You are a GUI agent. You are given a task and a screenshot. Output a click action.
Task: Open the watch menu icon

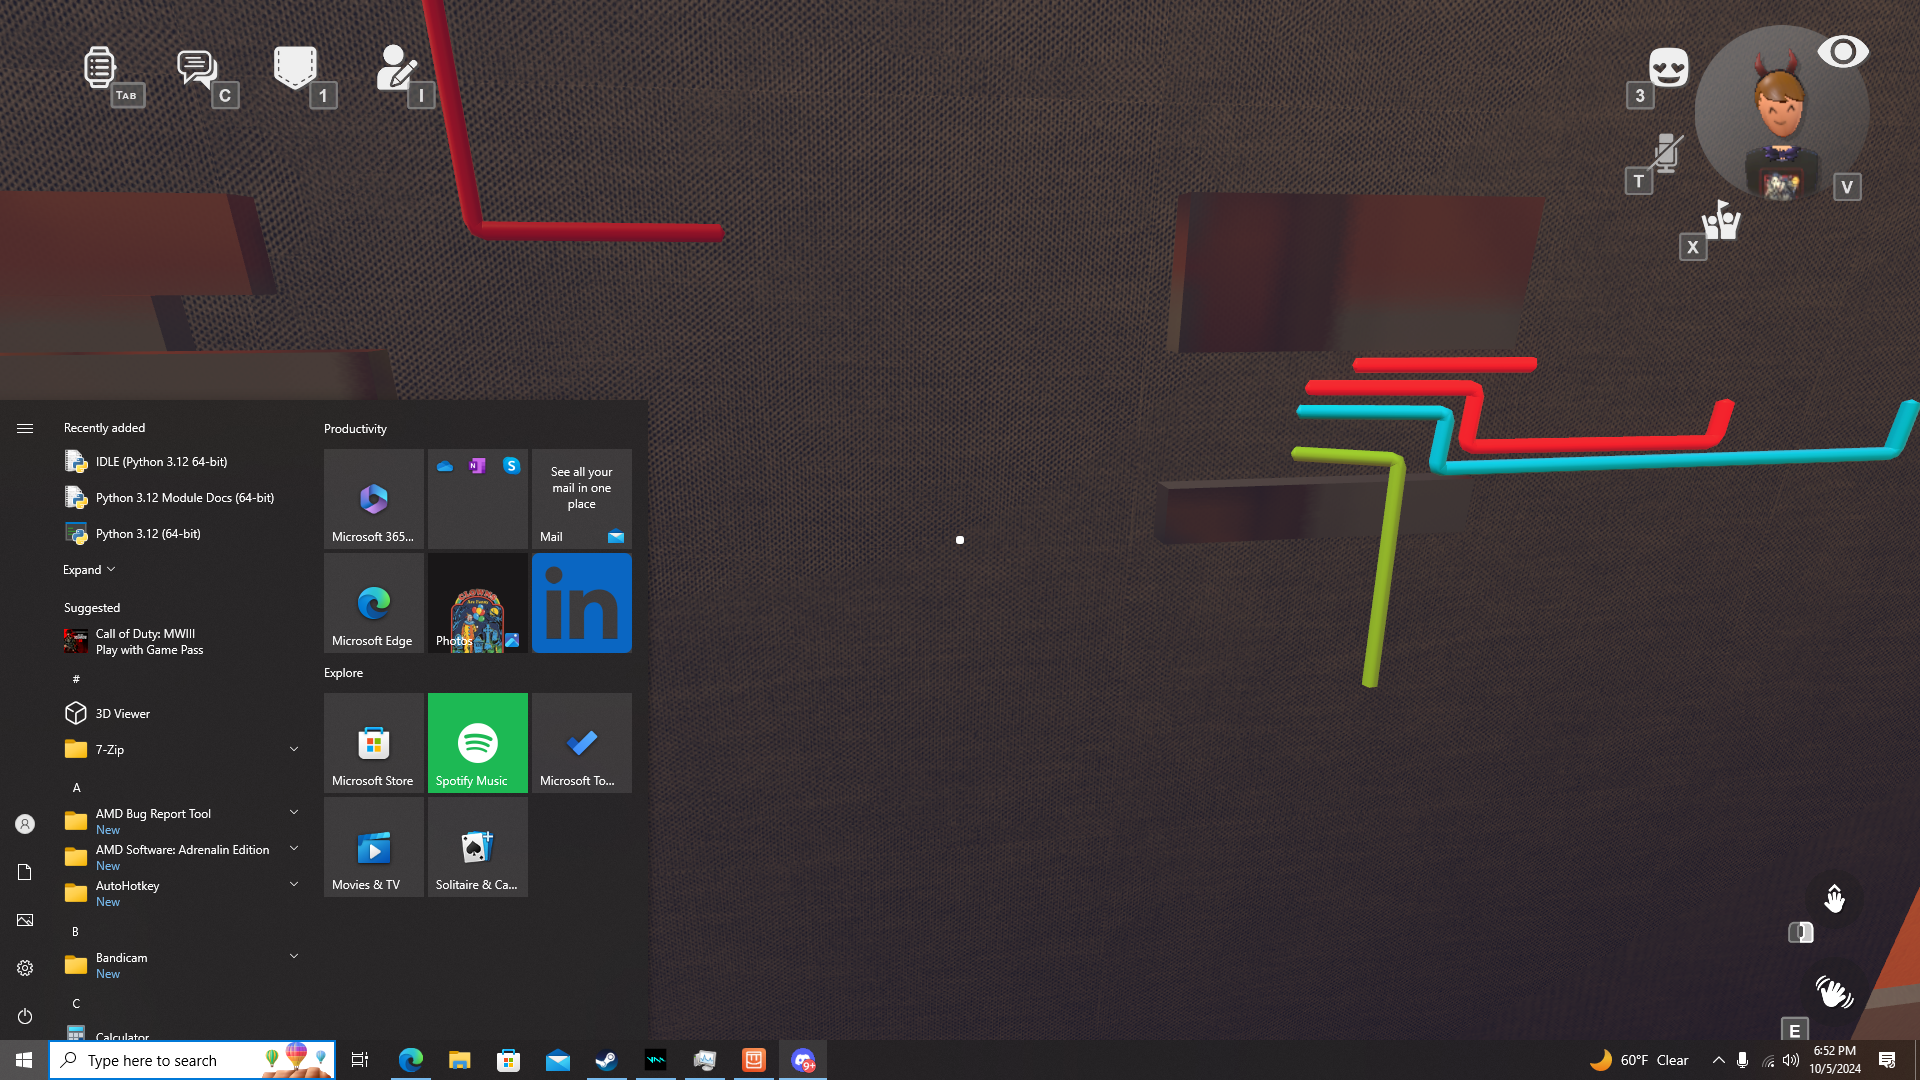tap(99, 68)
